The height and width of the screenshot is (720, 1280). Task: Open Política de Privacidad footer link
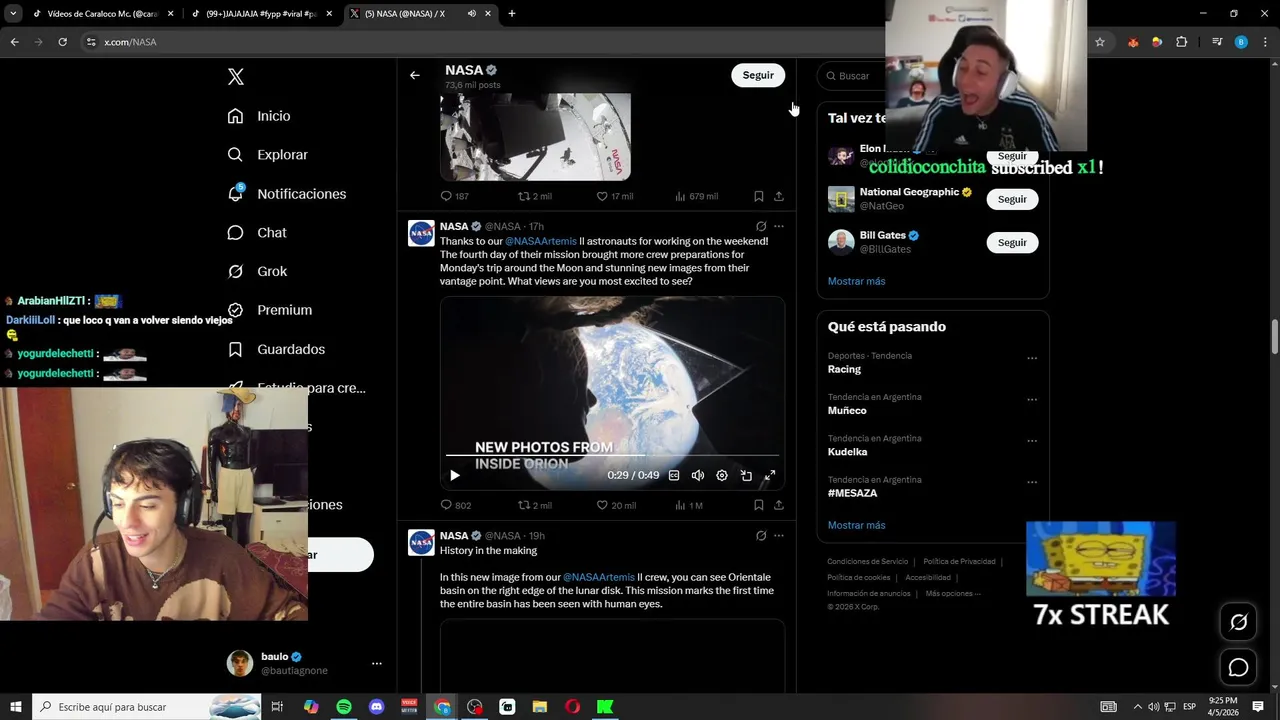pyautogui.click(x=959, y=562)
